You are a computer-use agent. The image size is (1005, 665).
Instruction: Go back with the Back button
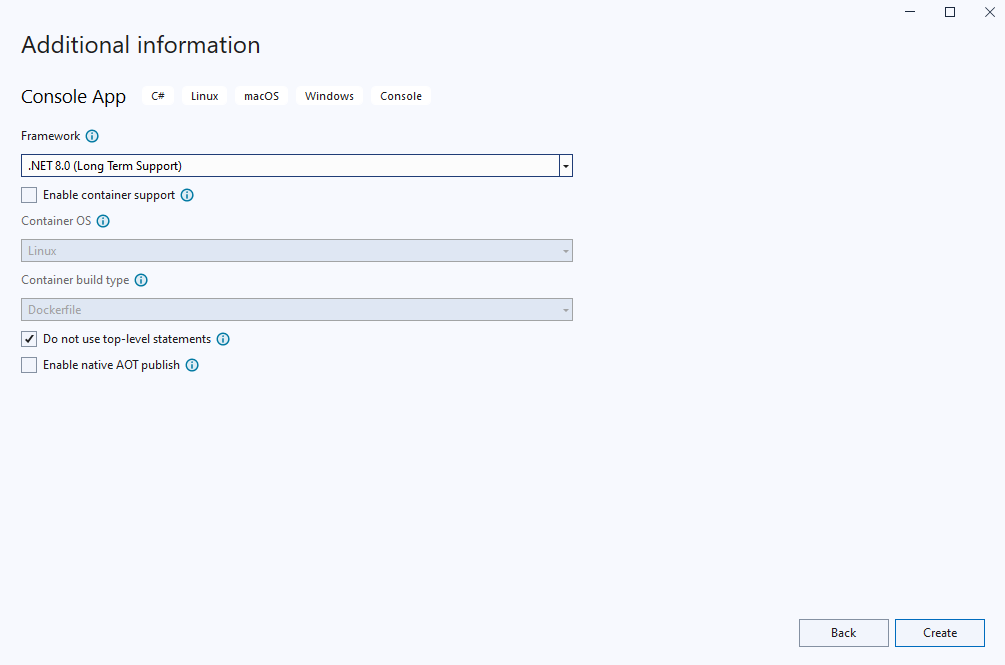843,633
